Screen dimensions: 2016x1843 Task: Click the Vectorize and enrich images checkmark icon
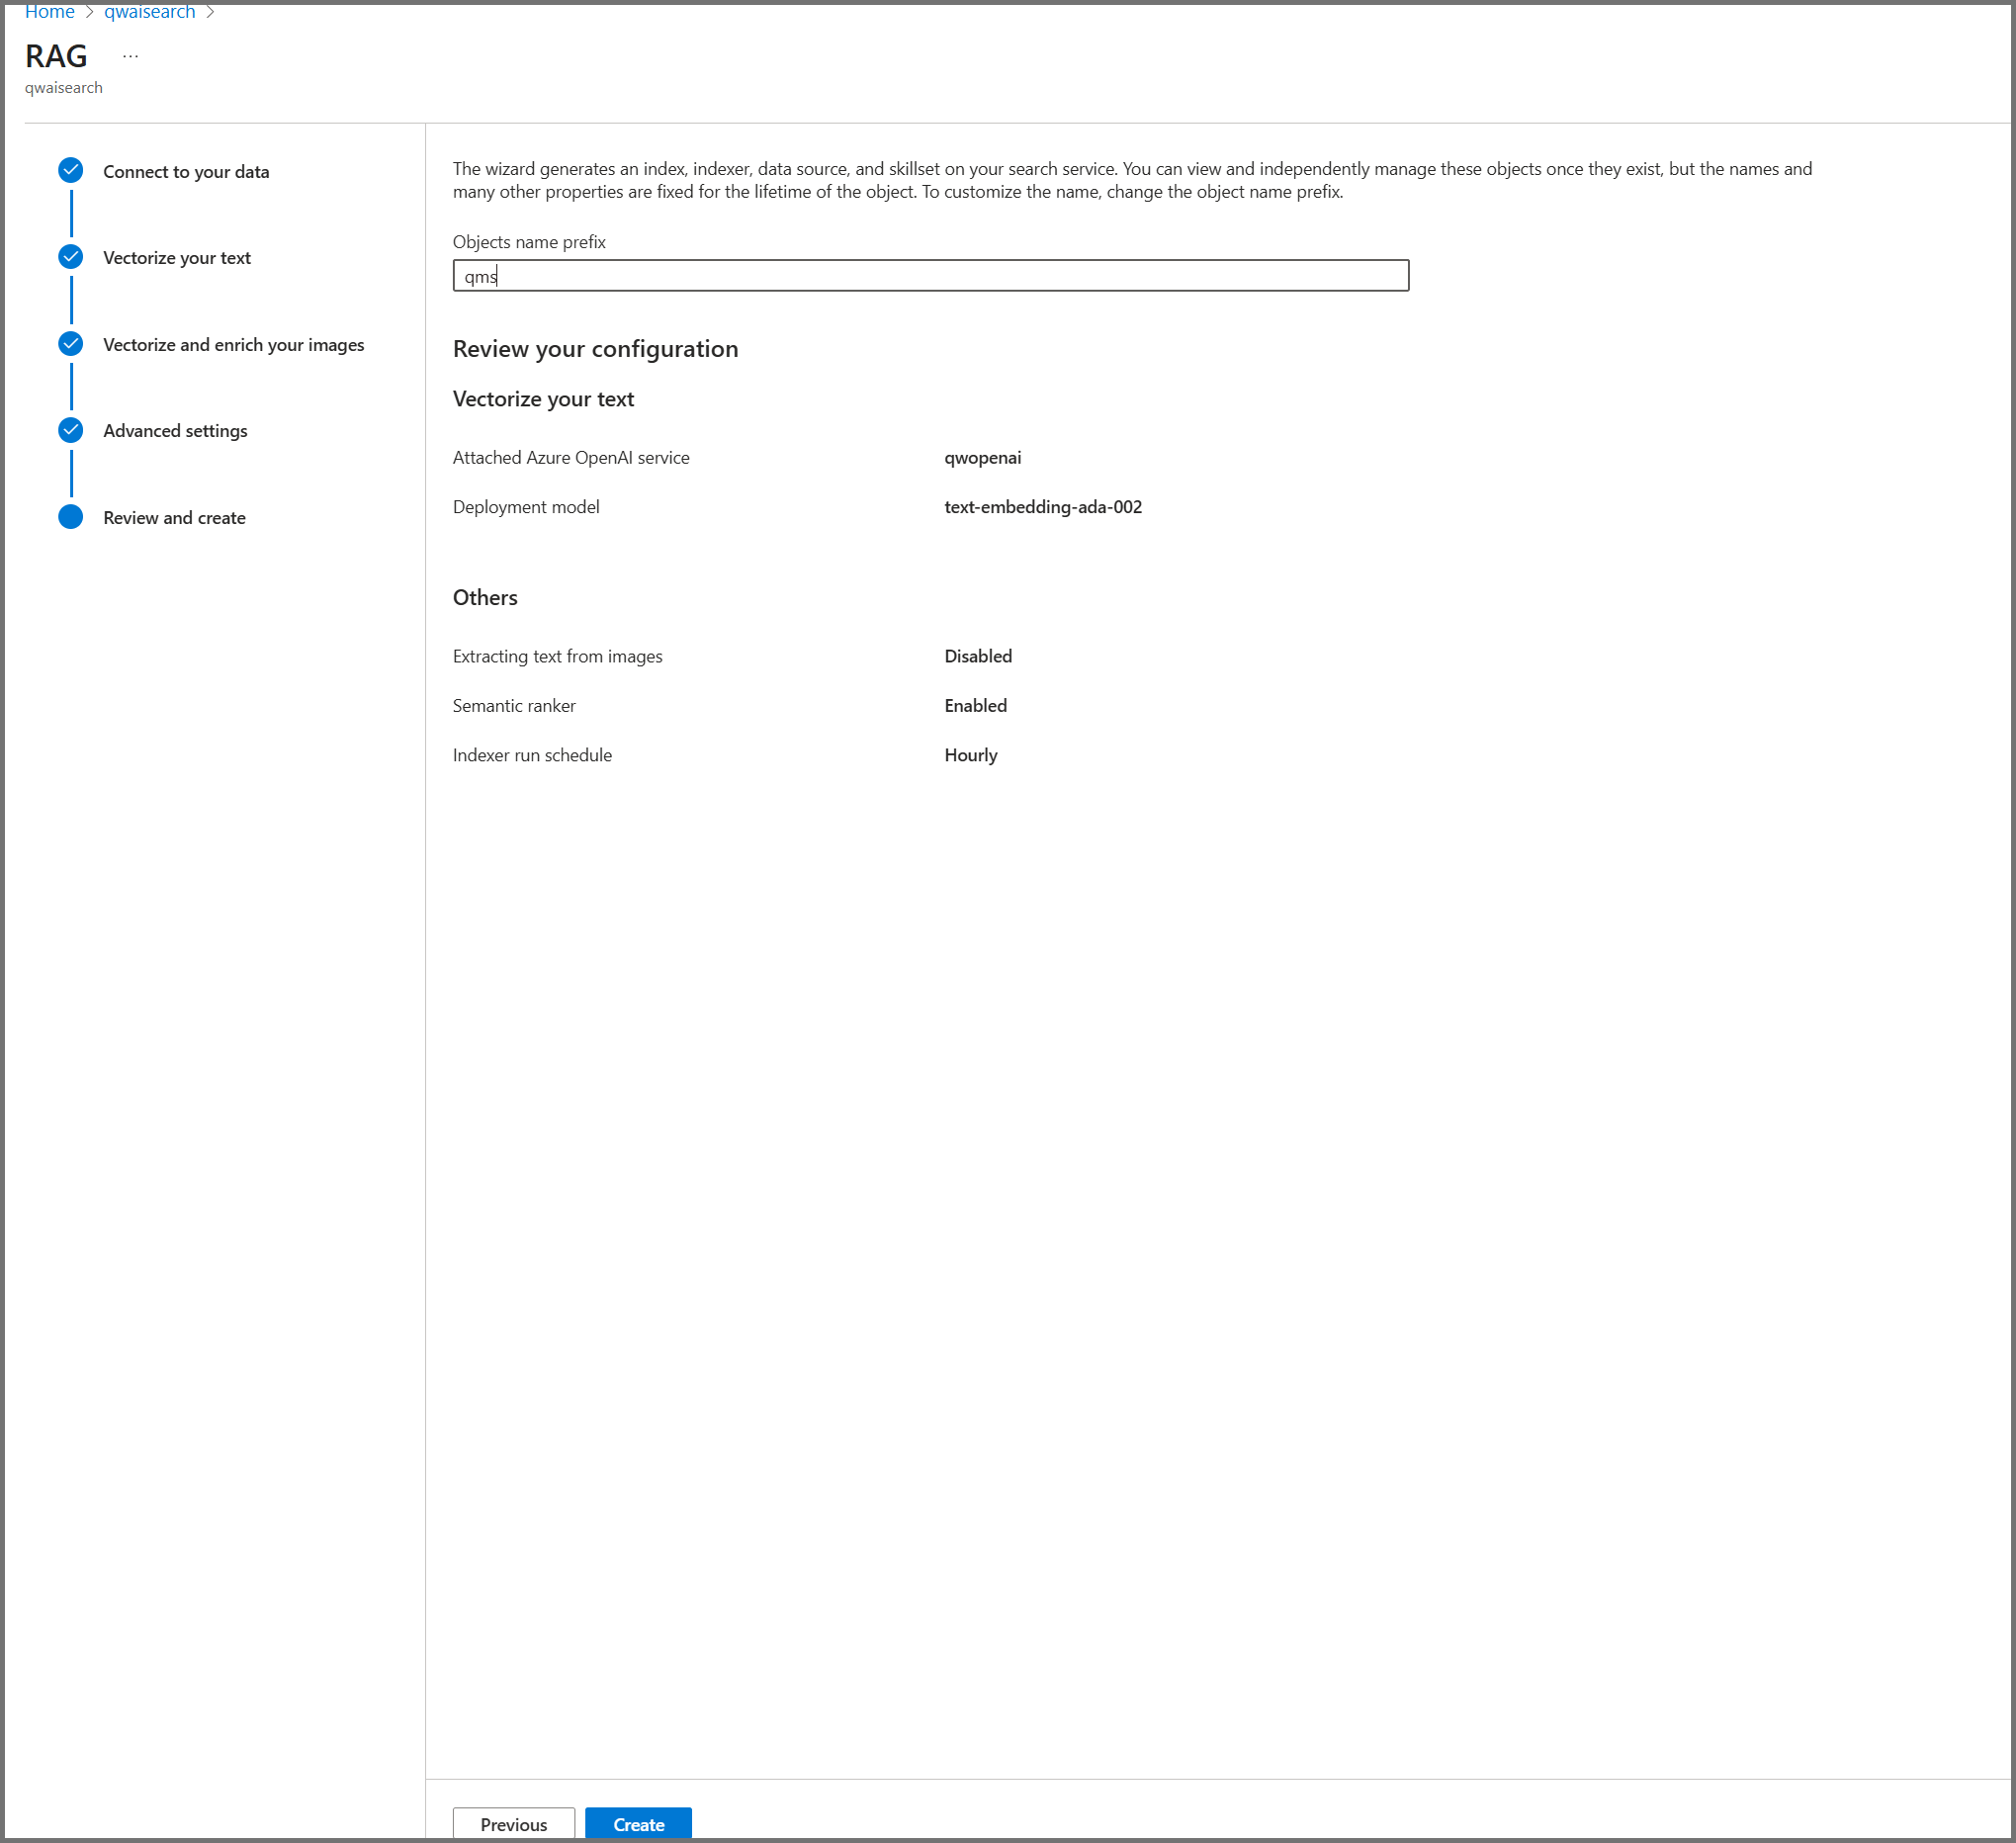pos(70,344)
